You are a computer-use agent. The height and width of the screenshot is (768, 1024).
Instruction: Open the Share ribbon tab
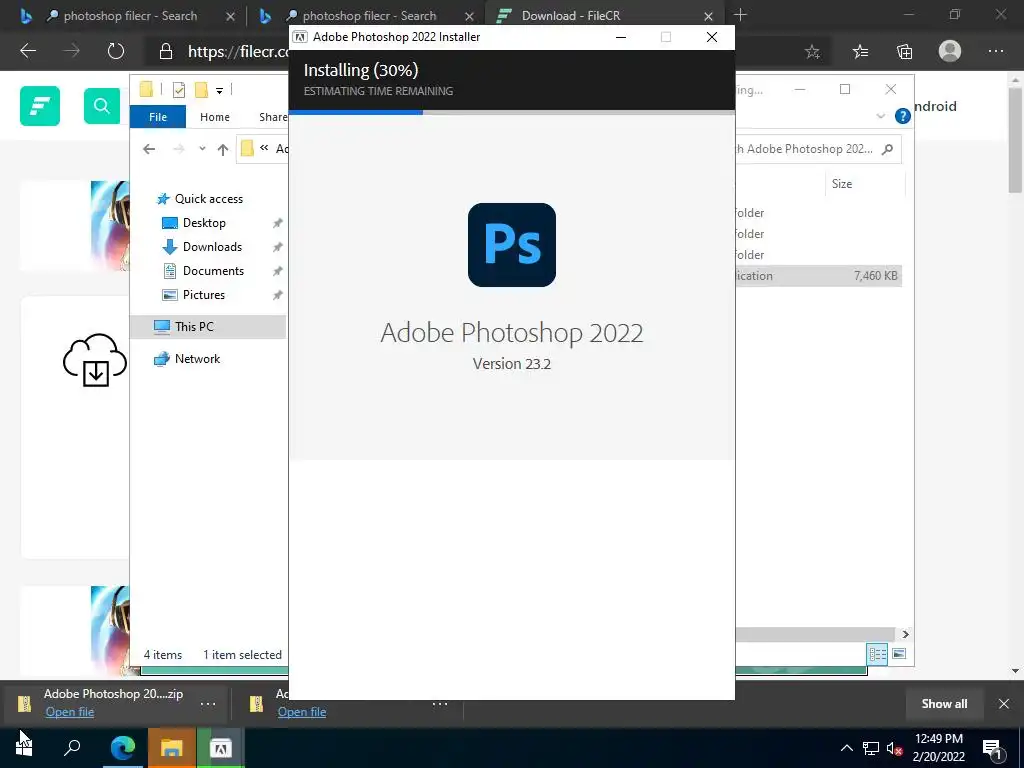pos(273,117)
